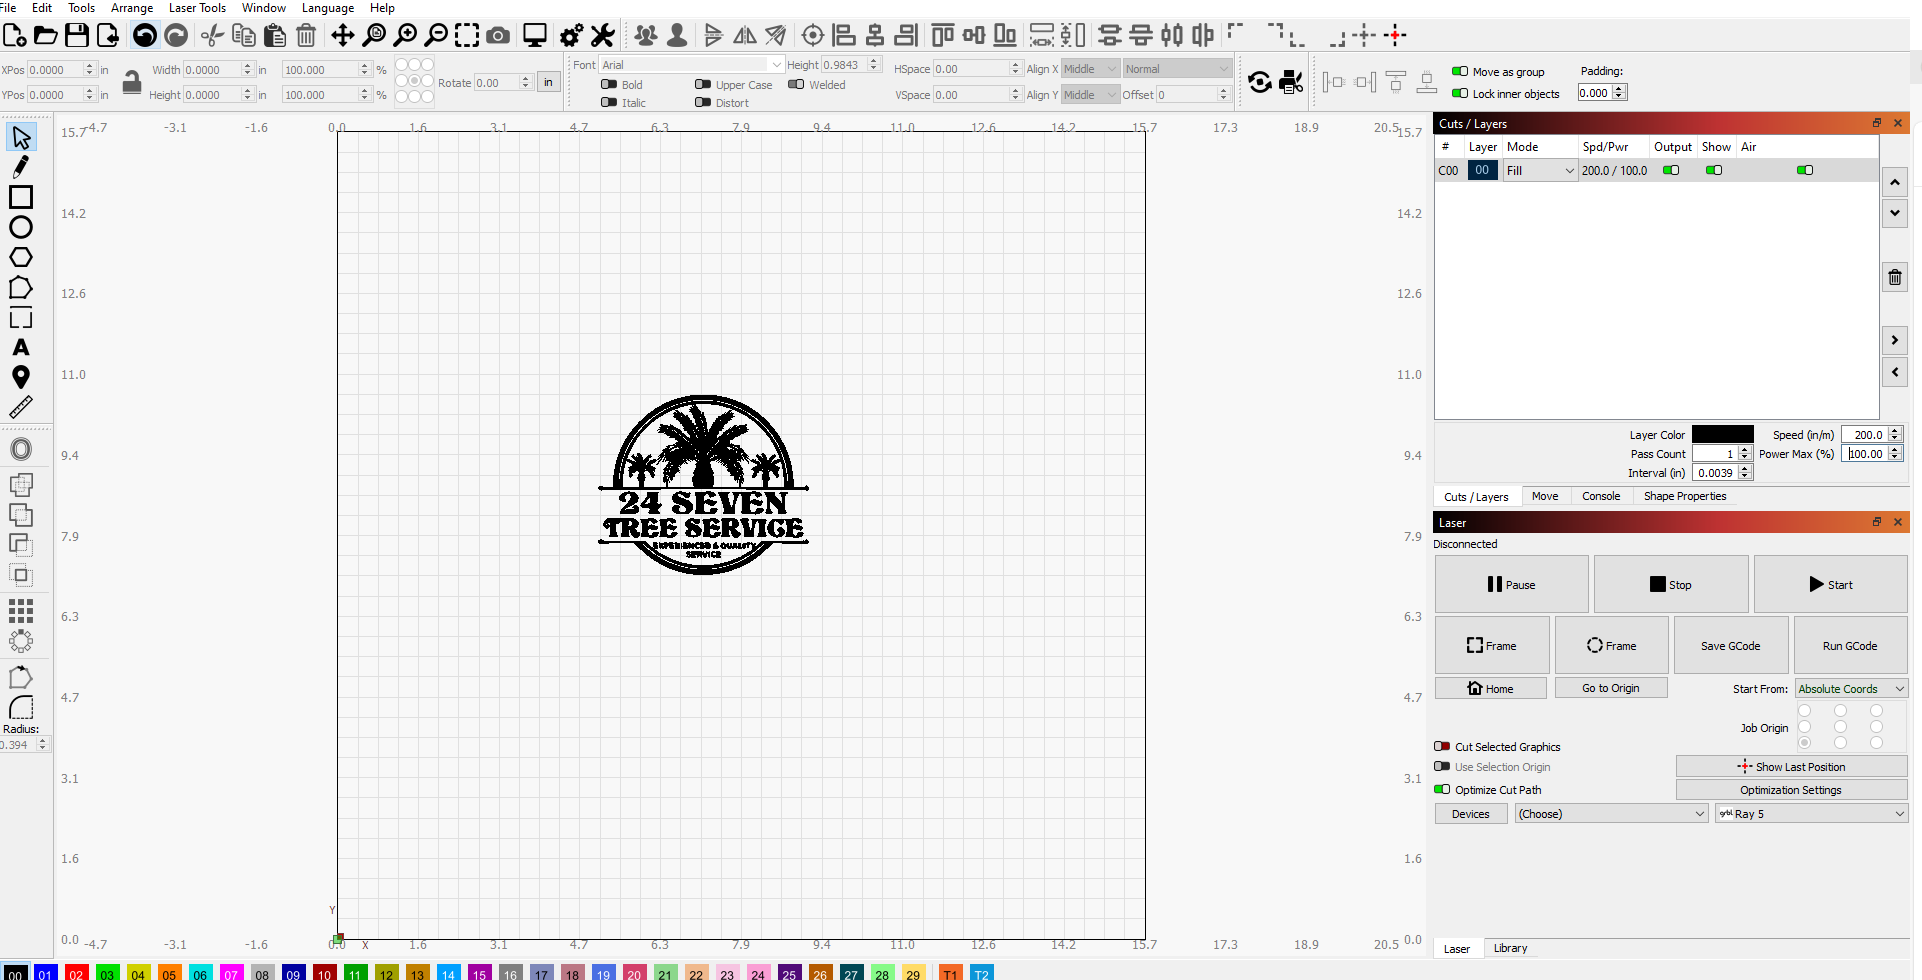This screenshot has width=1922, height=980.
Task: Switch to the Console tab
Action: 1601,496
